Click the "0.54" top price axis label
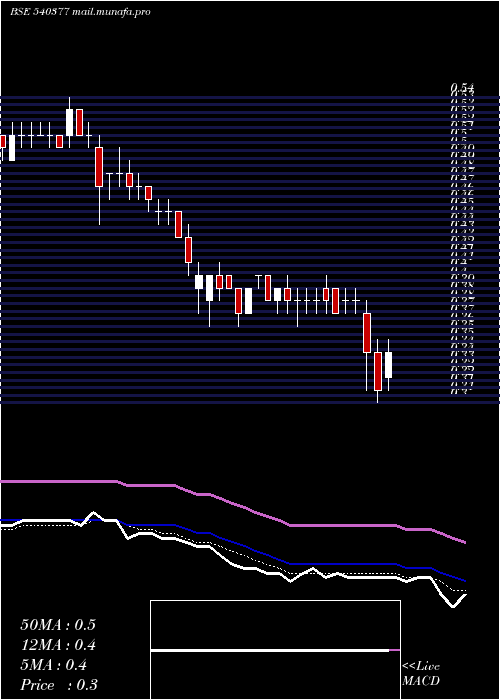The height and width of the screenshot is (700, 500). pos(462,87)
